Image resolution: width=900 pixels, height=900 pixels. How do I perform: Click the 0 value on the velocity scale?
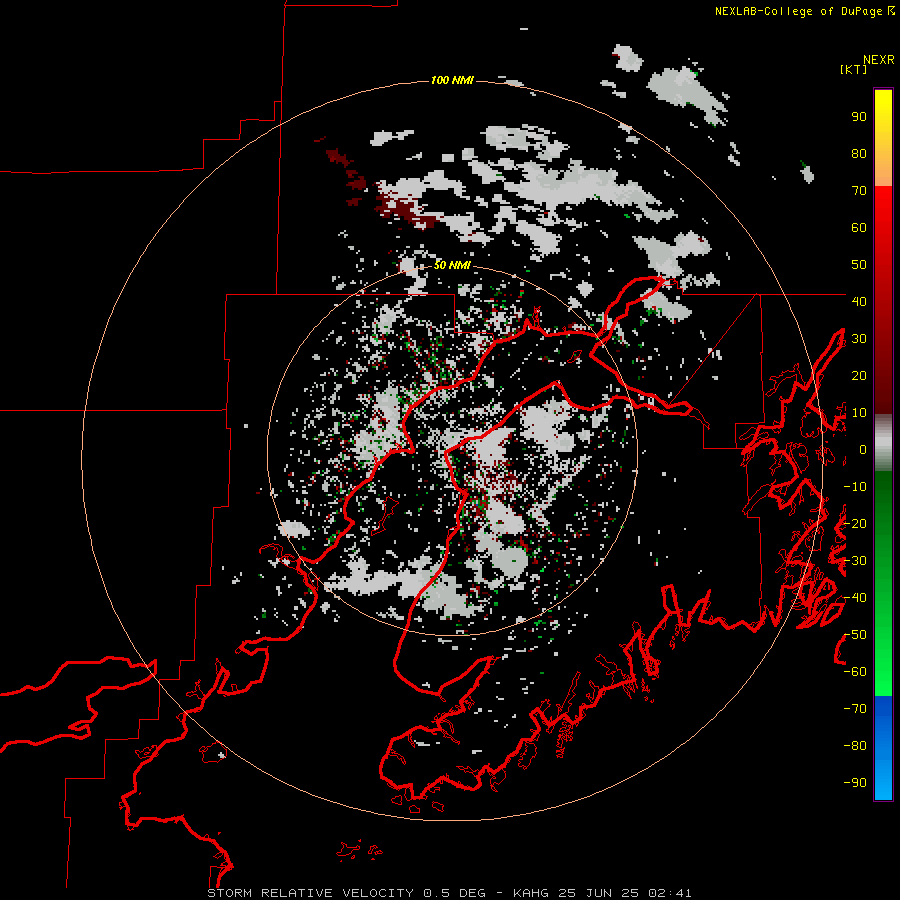pyautogui.click(x=863, y=450)
